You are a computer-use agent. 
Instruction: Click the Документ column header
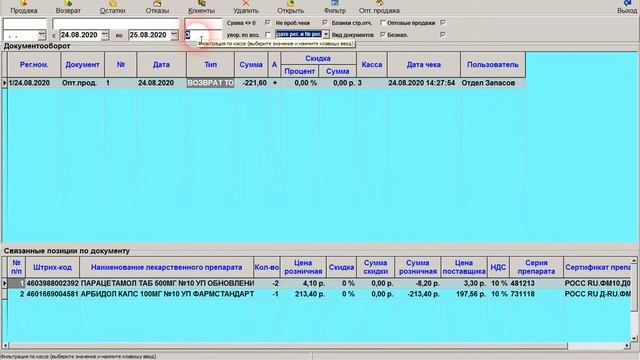coord(82,64)
